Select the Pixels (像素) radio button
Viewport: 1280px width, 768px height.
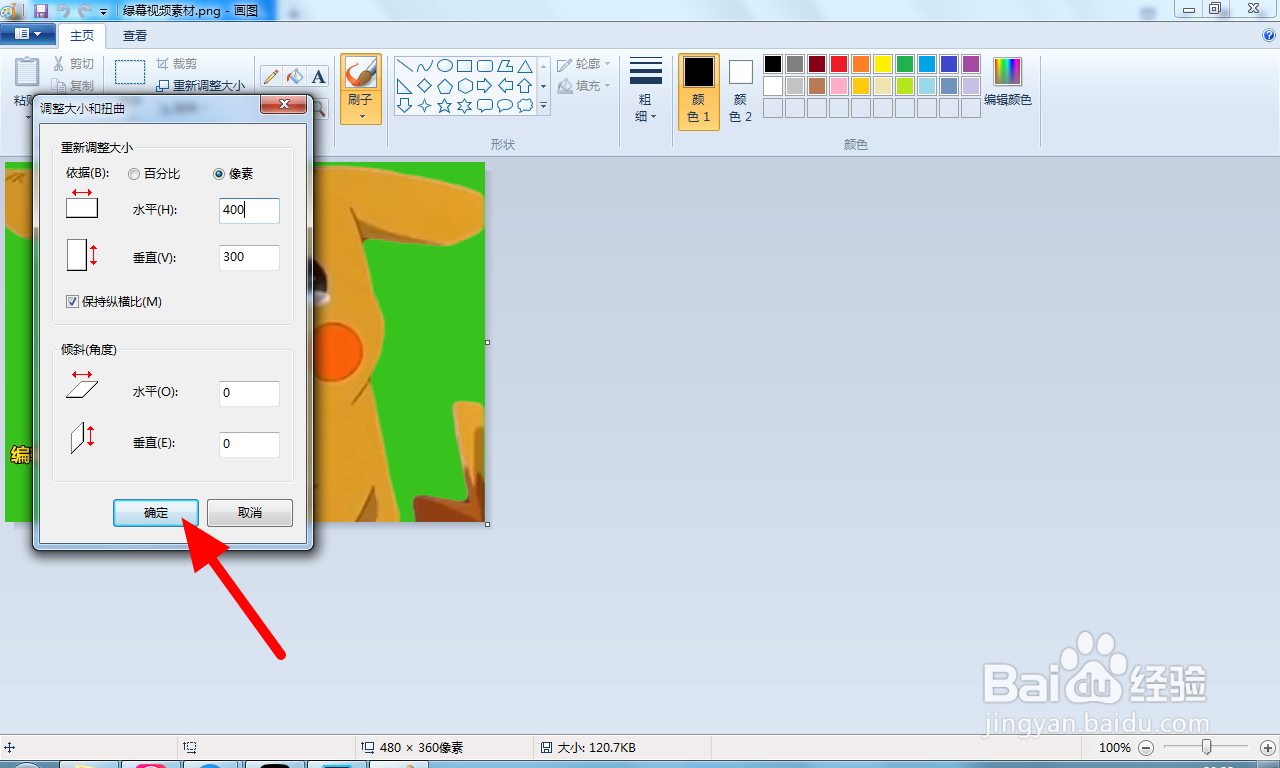pos(220,174)
